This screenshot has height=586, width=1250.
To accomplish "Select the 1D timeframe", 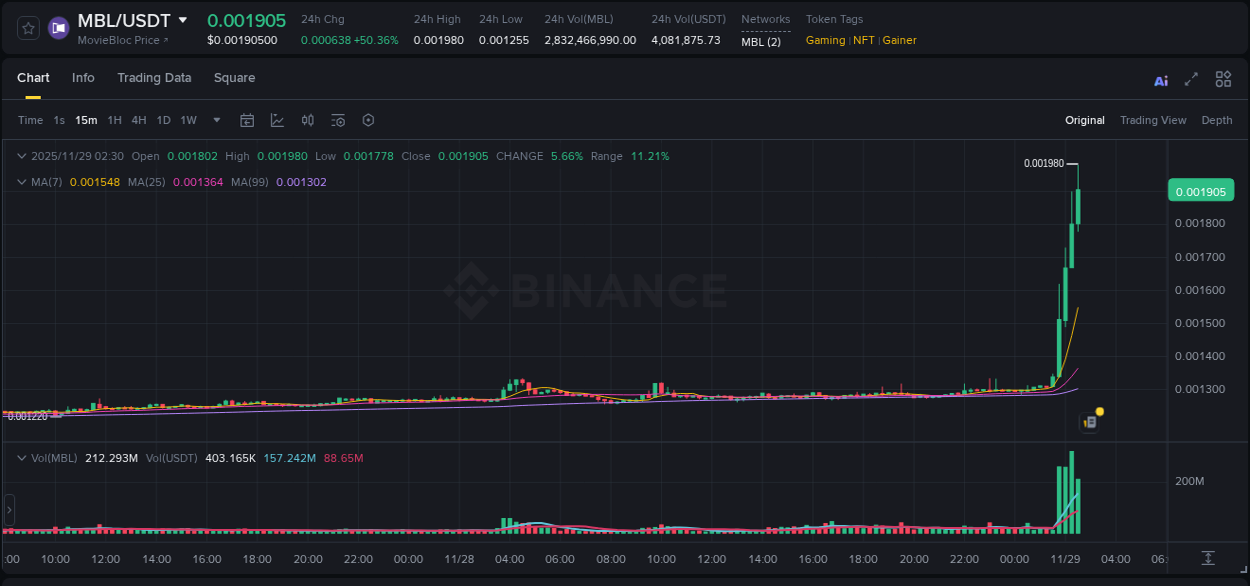I will pyautogui.click(x=163, y=120).
